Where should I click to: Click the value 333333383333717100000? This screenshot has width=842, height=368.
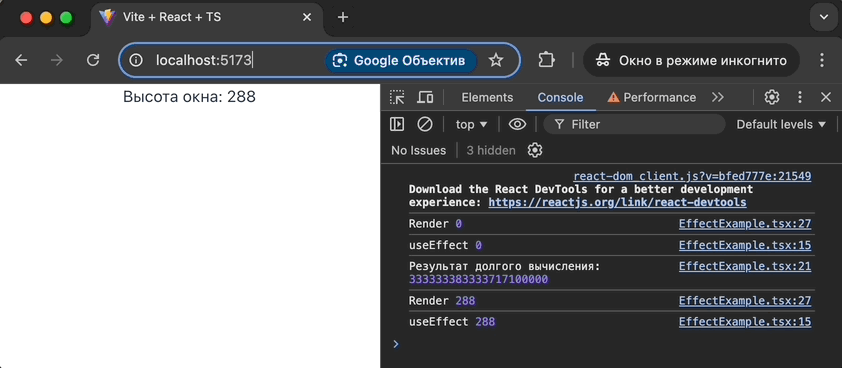click(478, 280)
